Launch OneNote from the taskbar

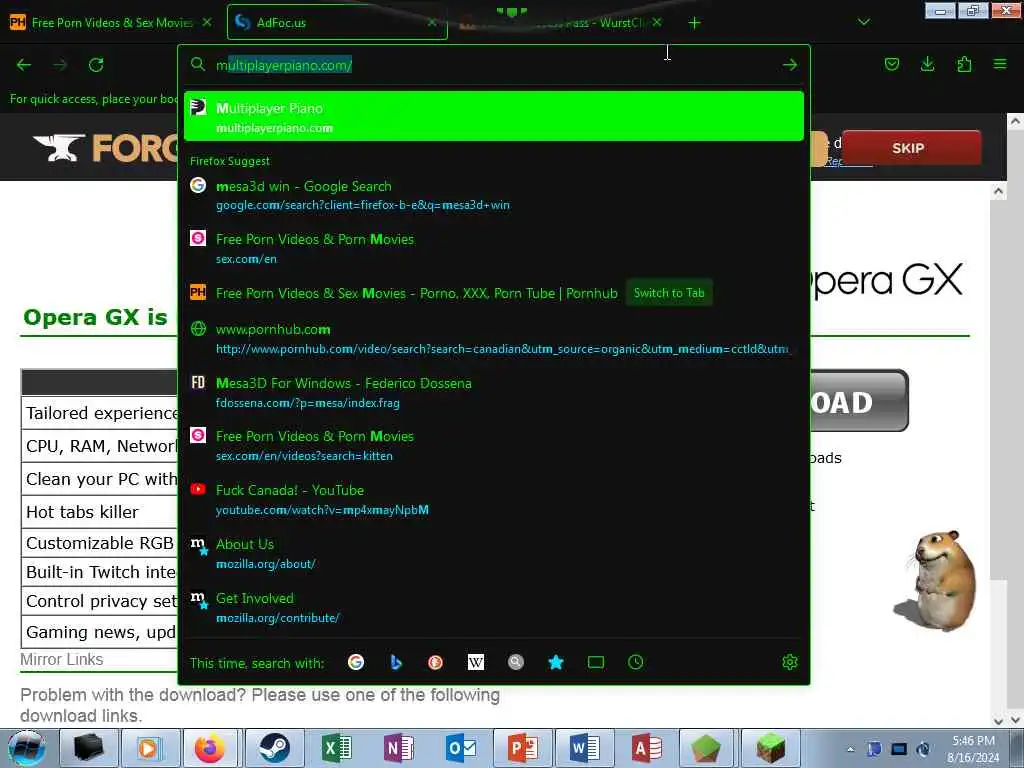tap(399, 748)
